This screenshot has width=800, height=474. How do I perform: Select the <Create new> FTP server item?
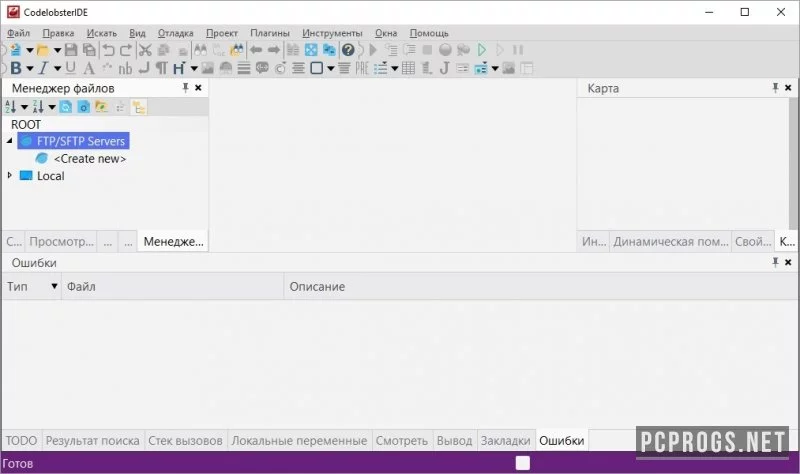90,159
